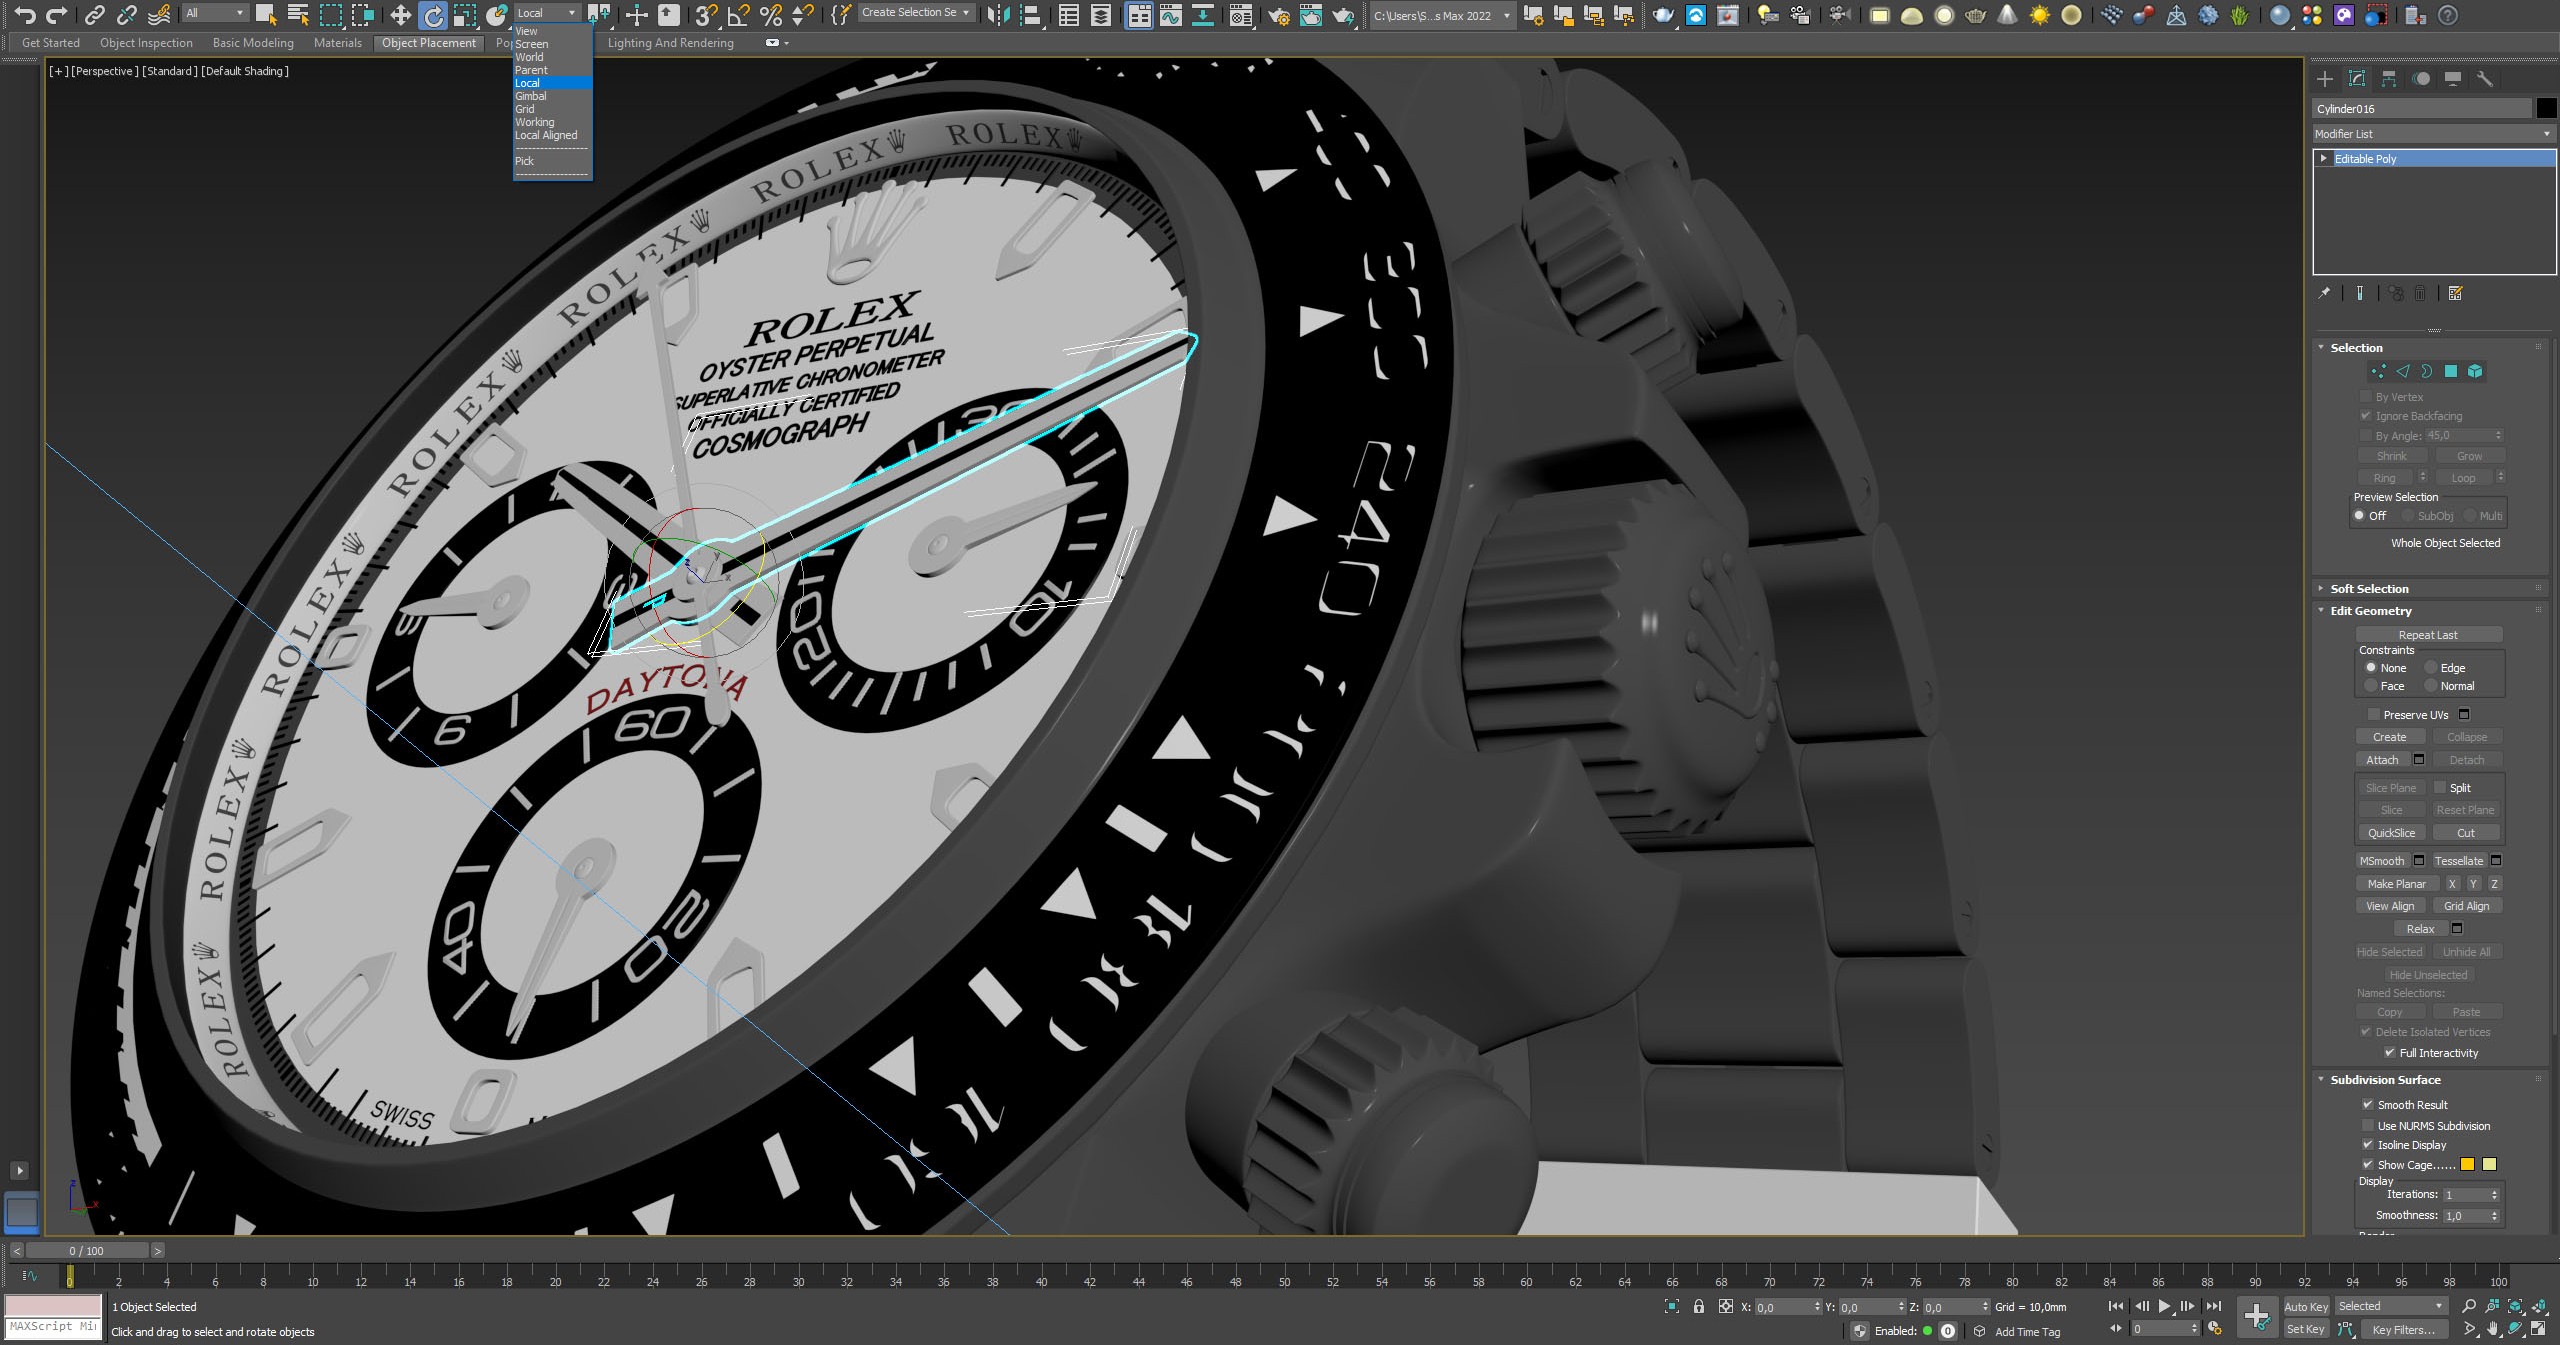
Task: Select the Edge constraint radio button
Action: (2430, 668)
